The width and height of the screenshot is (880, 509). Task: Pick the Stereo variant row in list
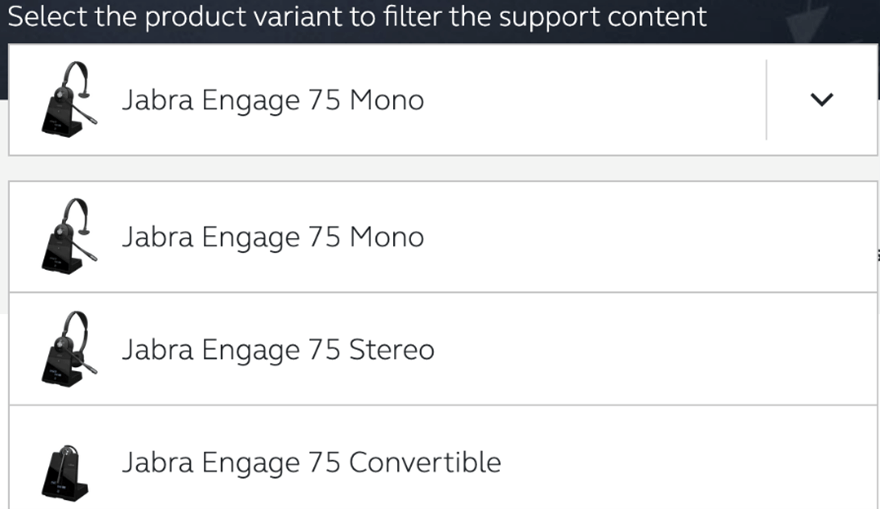tap(500, 349)
